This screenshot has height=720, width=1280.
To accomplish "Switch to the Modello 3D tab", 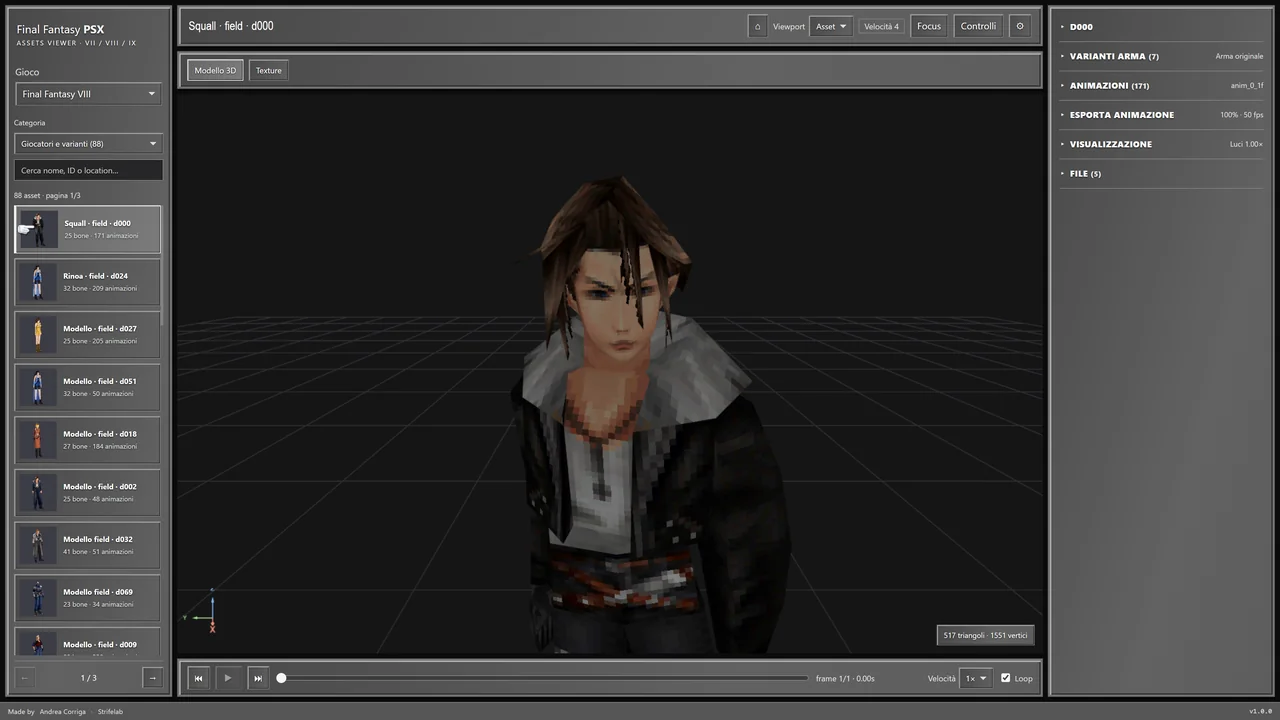I will click(215, 71).
